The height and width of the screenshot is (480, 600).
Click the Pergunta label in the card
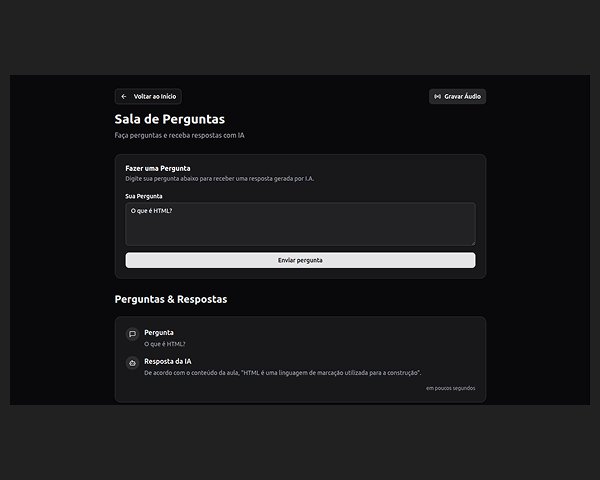pos(159,333)
